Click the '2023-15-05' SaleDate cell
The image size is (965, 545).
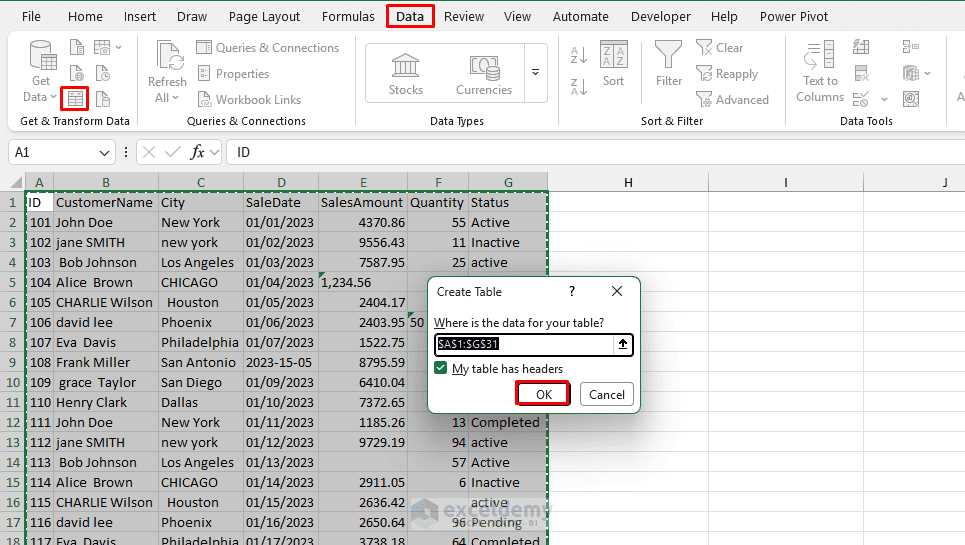click(281, 362)
